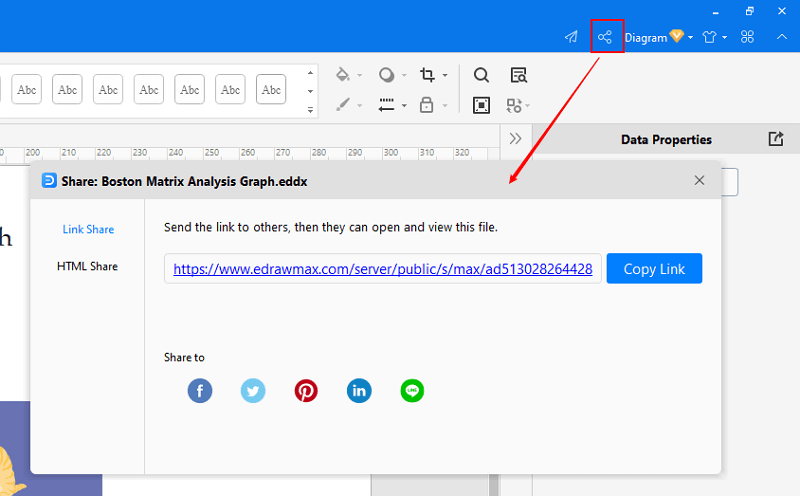This screenshot has height=496, width=800.
Task: Collapse the right panel with double chevron
Action: [x=515, y=138]
